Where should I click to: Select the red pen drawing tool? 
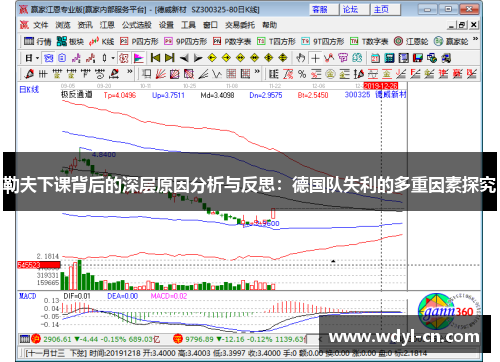tap(29, 74)
